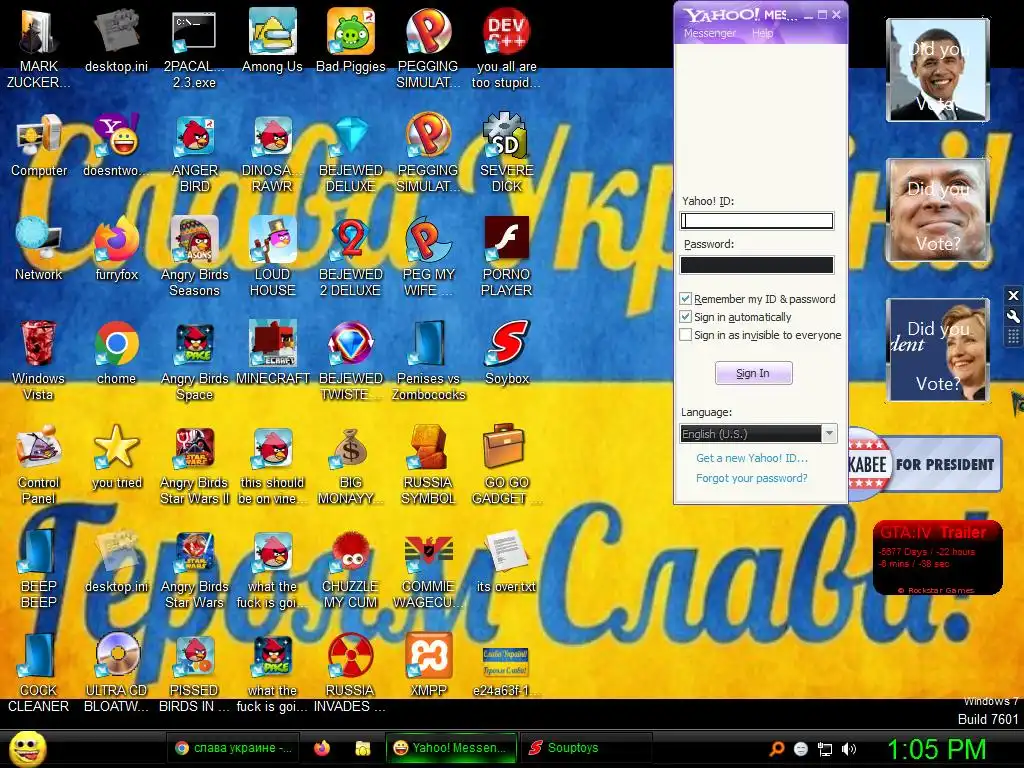Uncheck Remember my ID & password
Image resolution: width=1024 pixels, height=768 pixels.
click(x=686, y=299)
